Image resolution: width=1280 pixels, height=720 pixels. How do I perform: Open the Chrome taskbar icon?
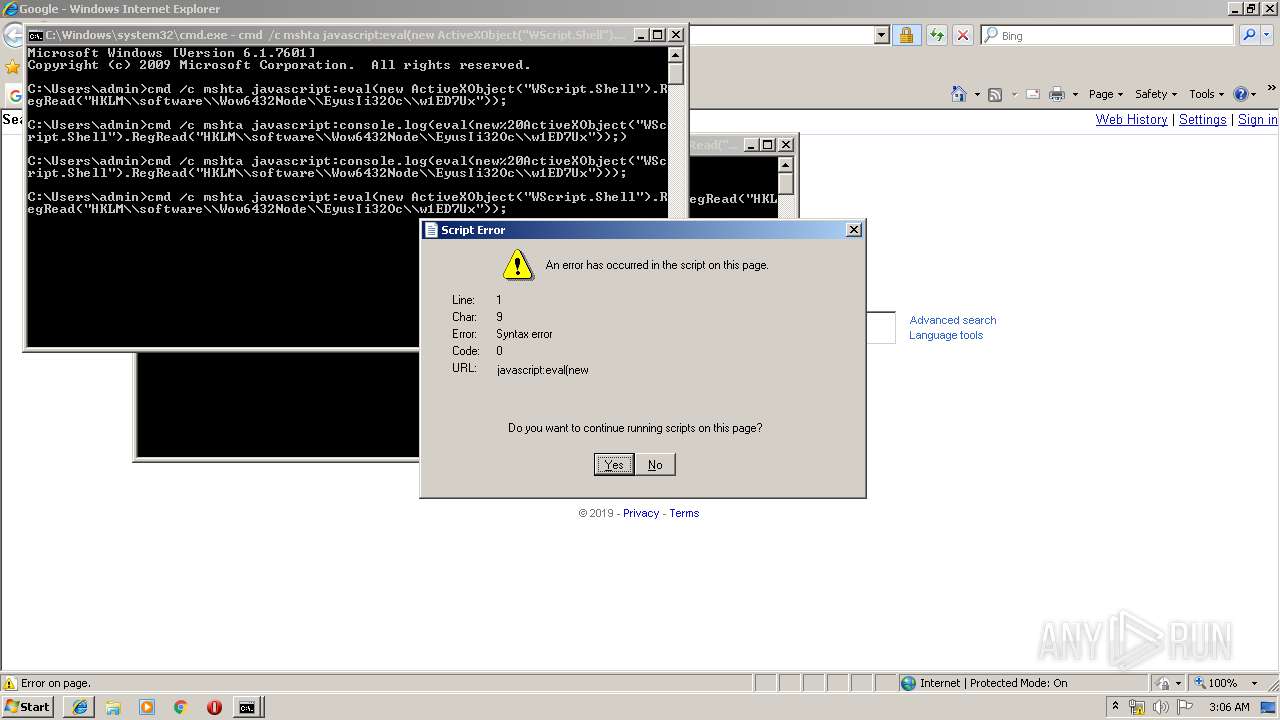181,707
